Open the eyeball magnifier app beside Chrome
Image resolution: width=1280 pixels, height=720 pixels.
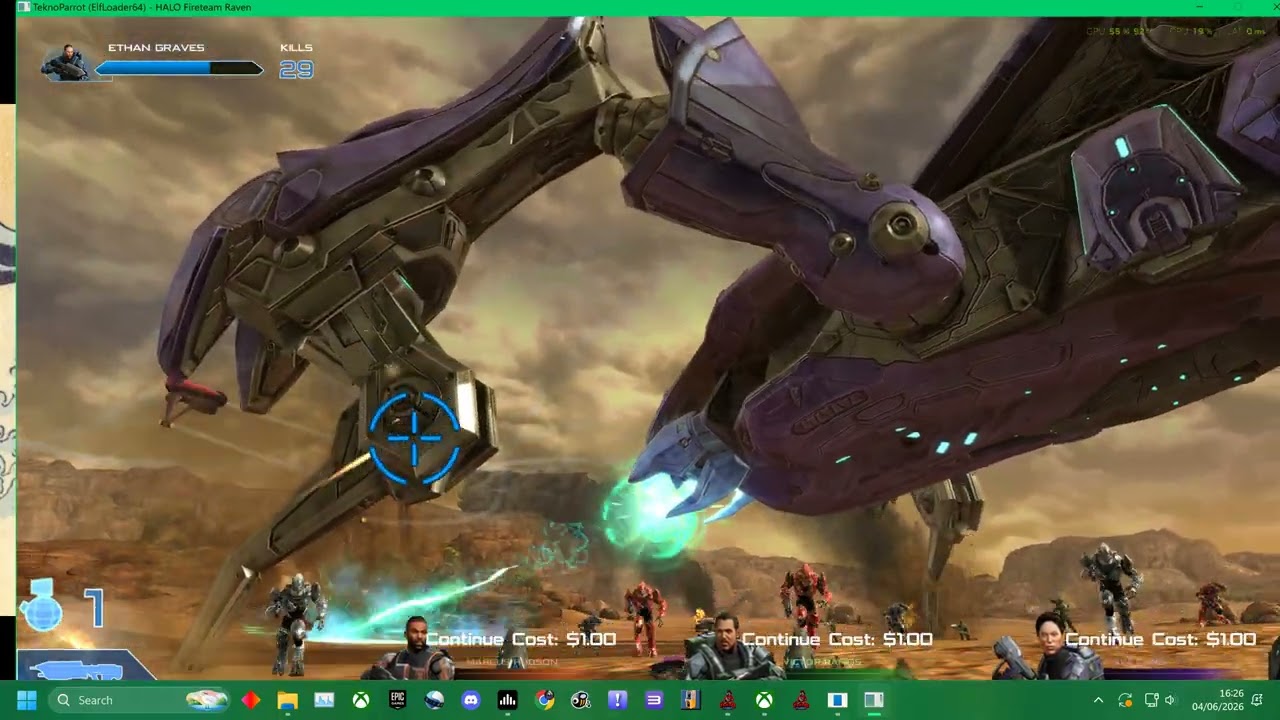[581, 700]
